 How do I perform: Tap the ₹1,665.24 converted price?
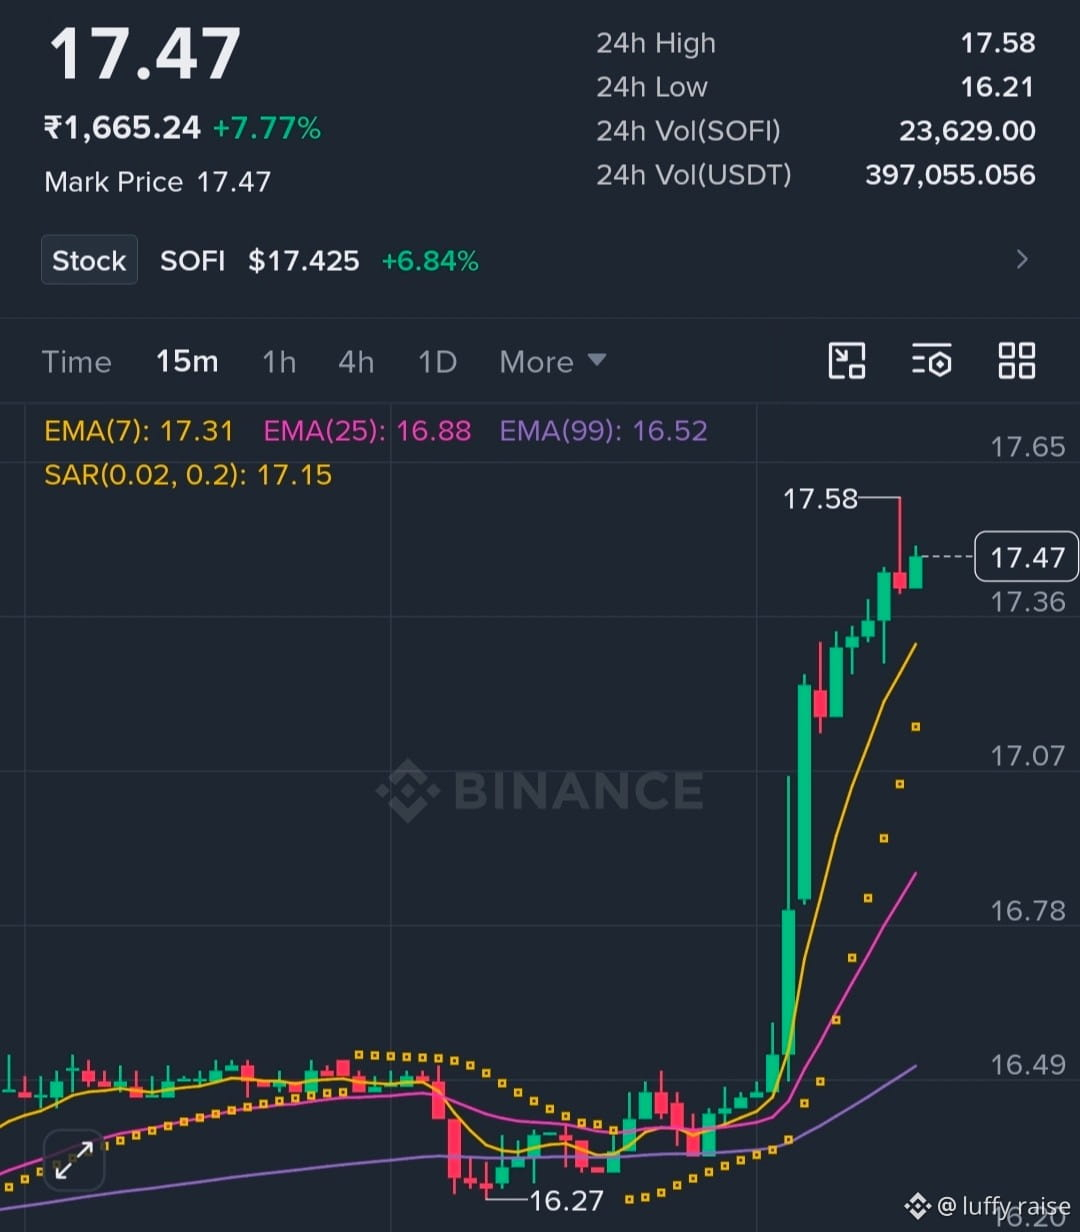(x=122, y=128)
